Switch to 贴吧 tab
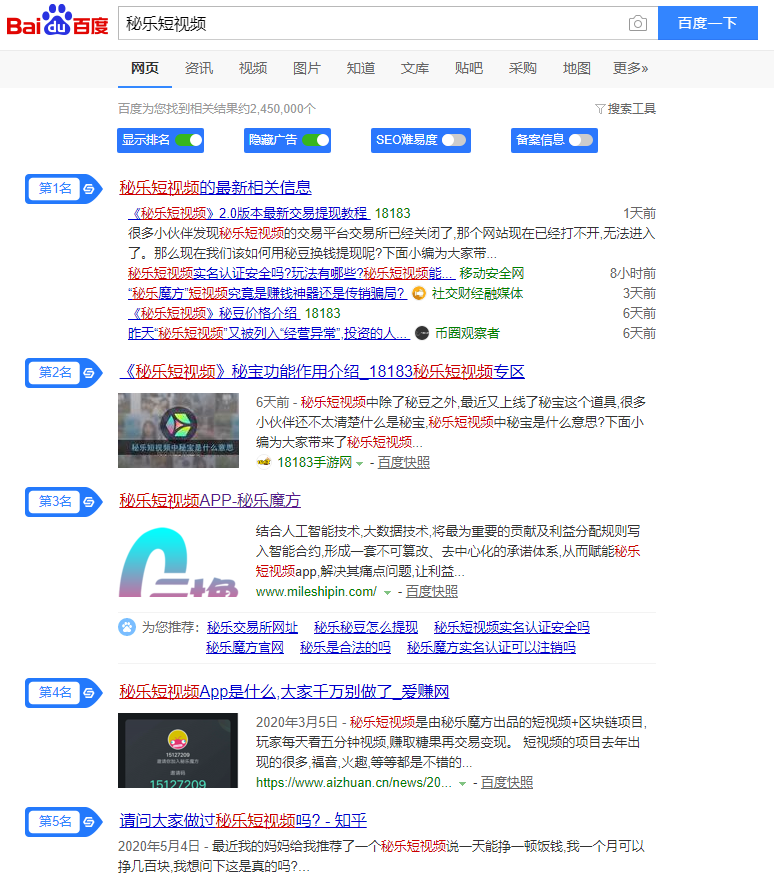774x876 pixels. coord(468,69)
